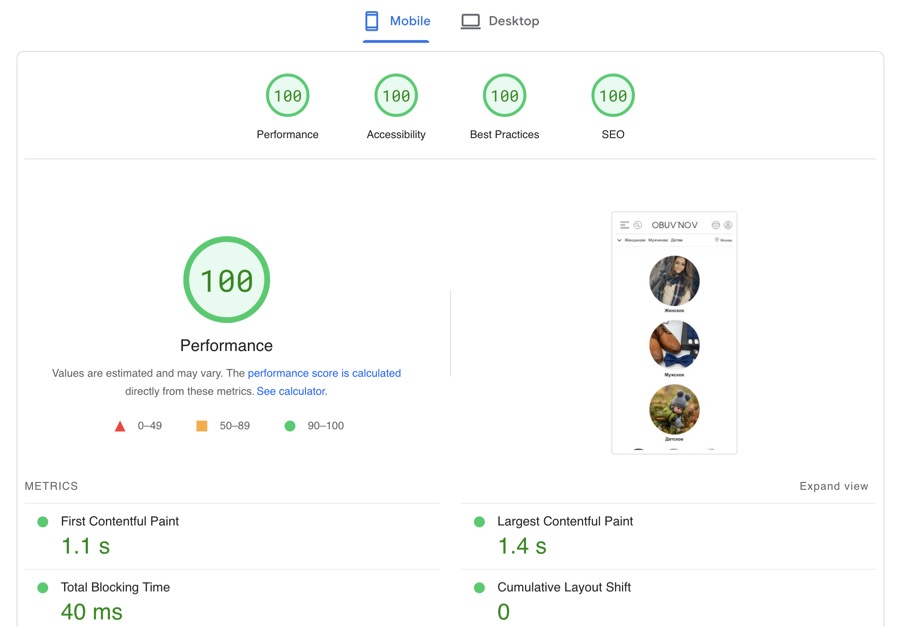Click the Total Blocking Time green dot
This screenshot has width=900, height=627.
[x=42, y=588]
